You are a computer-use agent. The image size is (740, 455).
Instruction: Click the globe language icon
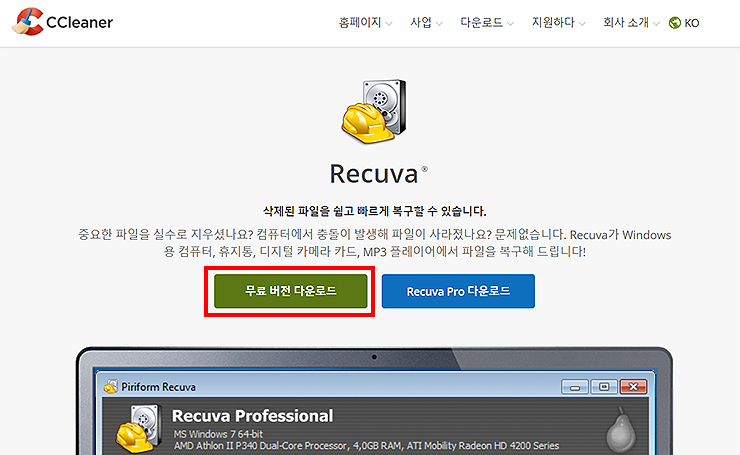point(675,23)
